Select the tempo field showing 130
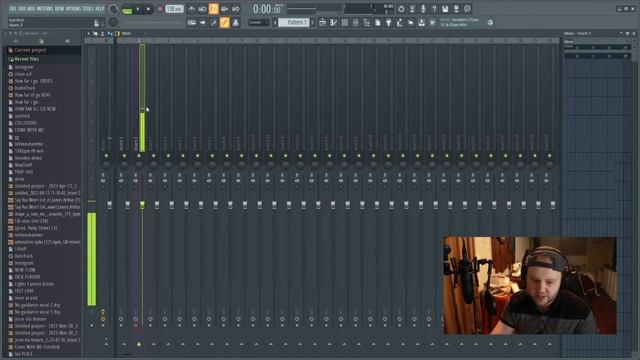This screenshot has width=640, height=360. [x=174, y=9]
